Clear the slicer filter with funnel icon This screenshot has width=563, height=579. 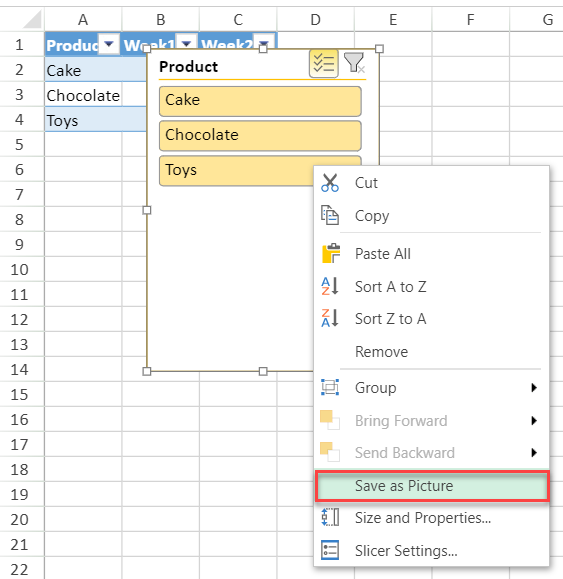click(354, 63)
